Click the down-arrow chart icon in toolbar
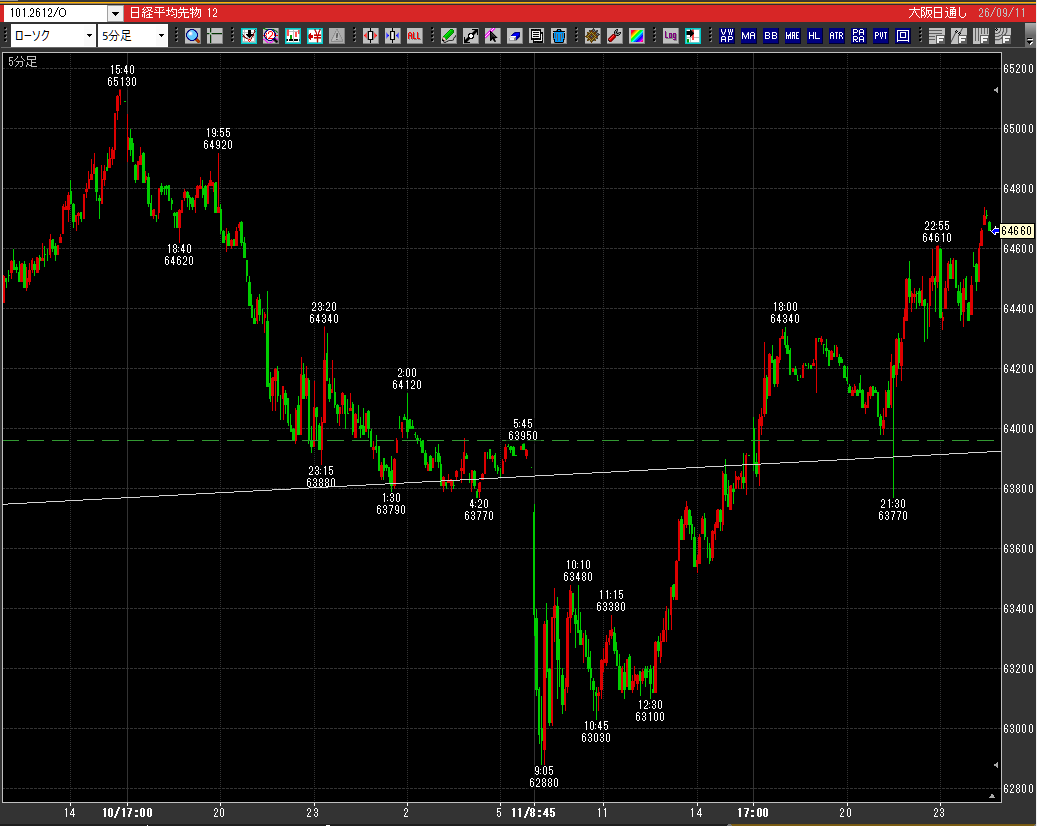Viewport: 1037px width, 826px height. pyautogui.click(x=249, y=36)
